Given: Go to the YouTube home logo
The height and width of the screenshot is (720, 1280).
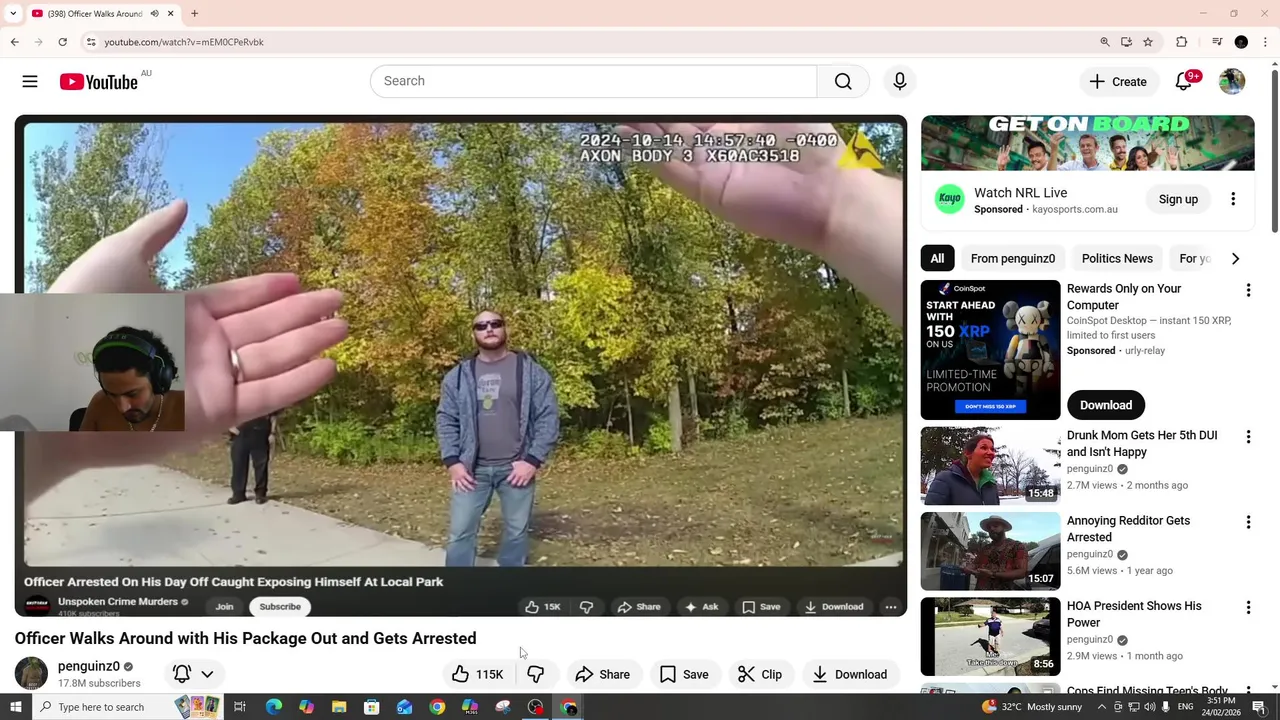Looking at the screenshot, I should 98,82.
